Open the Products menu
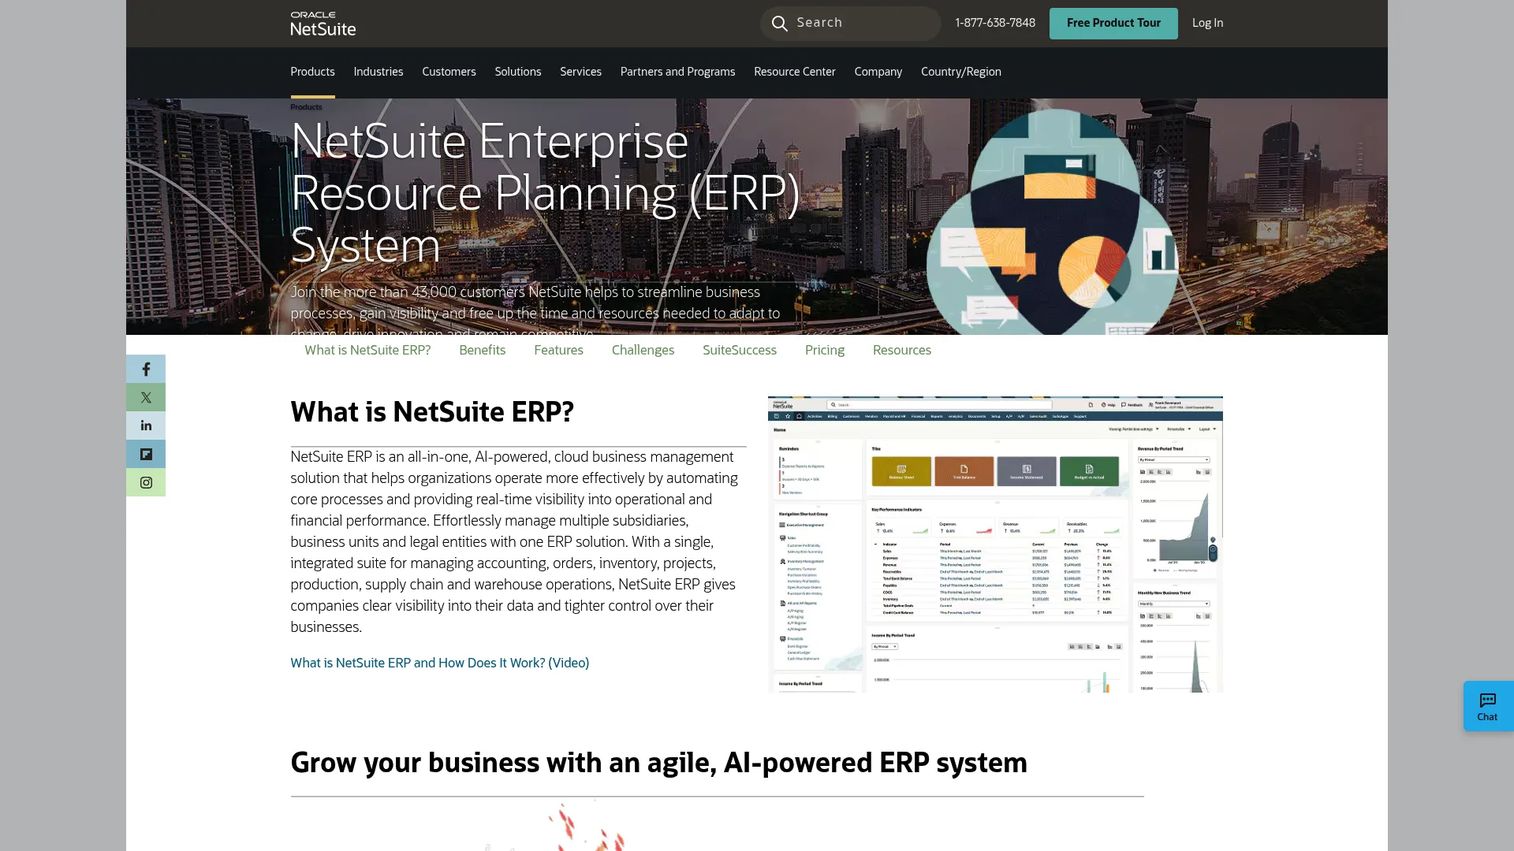The width and height of the screenshot is (1514, 851). 312,72
